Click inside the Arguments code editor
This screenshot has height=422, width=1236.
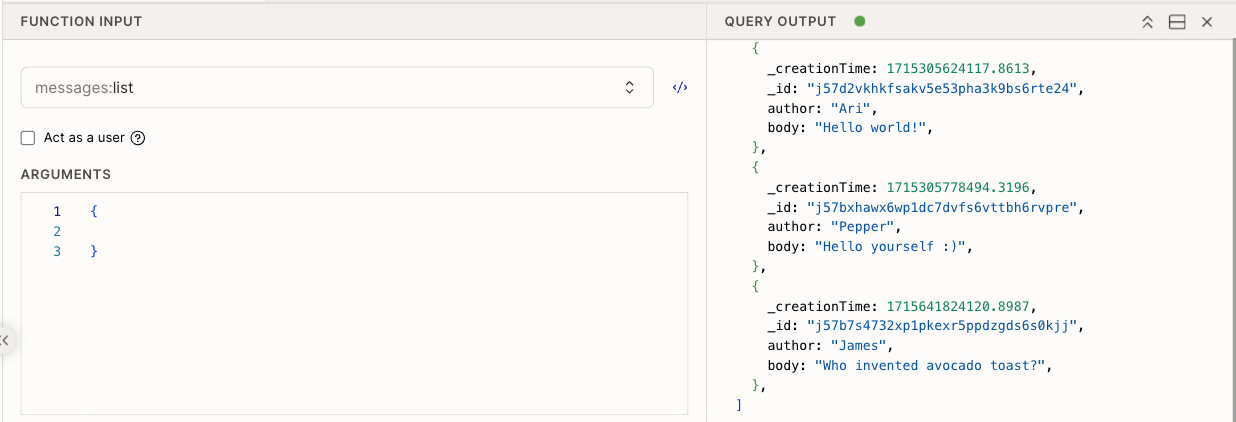(354, 303)
